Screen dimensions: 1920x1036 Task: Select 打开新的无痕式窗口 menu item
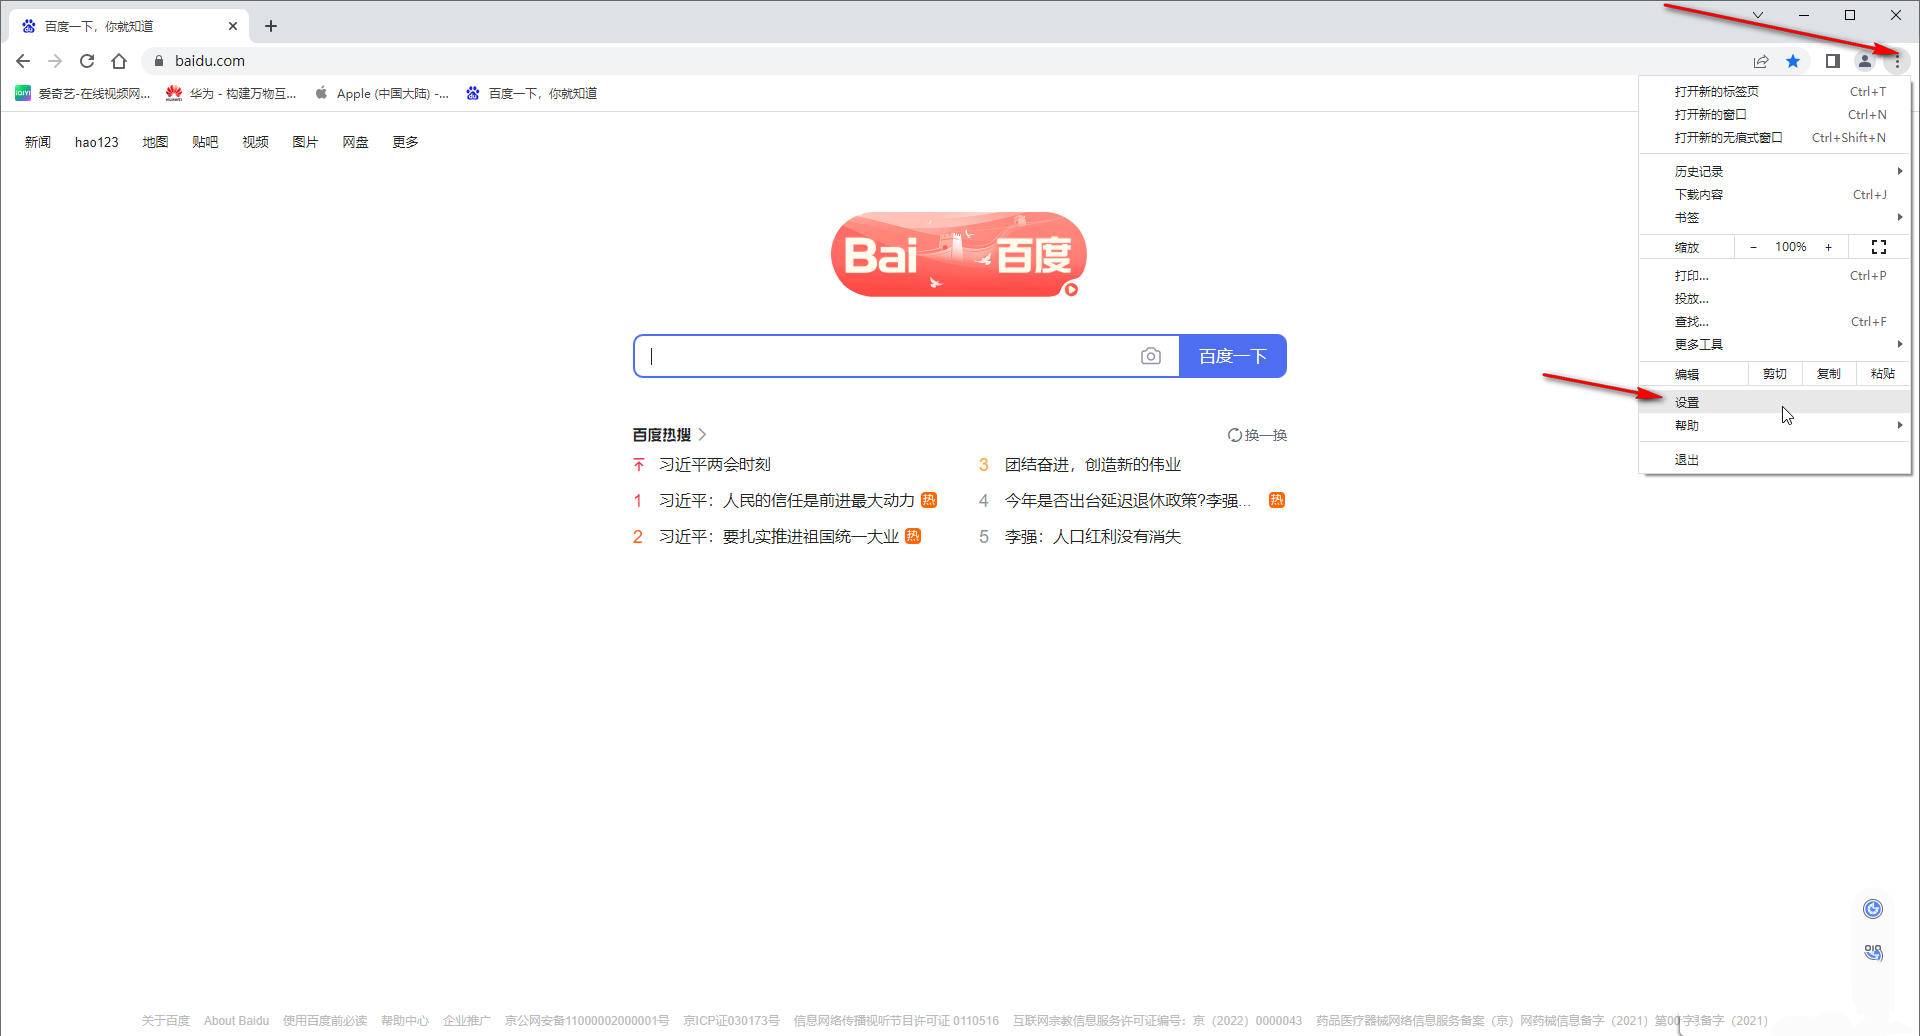1775,137
